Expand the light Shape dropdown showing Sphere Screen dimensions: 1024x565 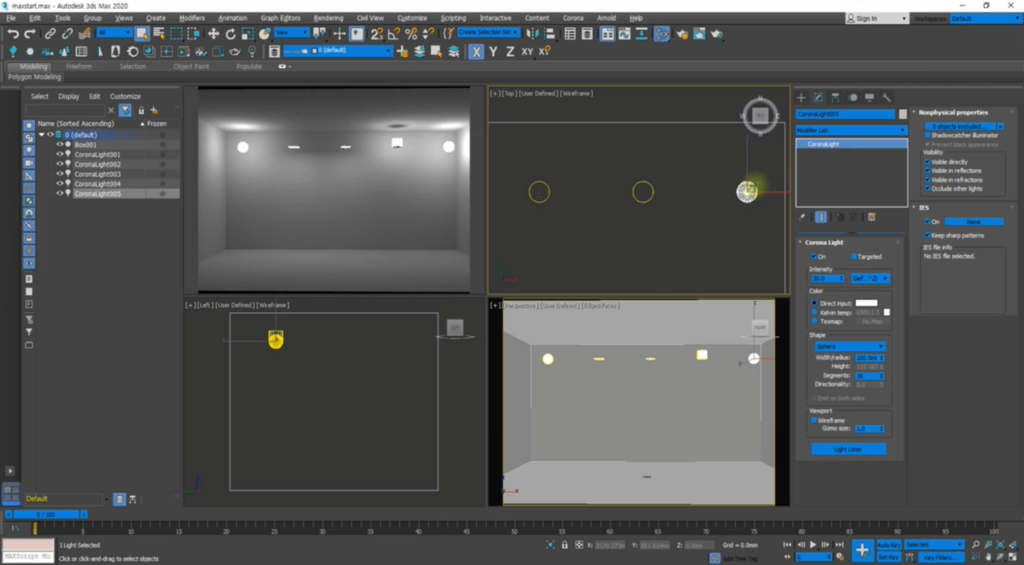point(850,346)
